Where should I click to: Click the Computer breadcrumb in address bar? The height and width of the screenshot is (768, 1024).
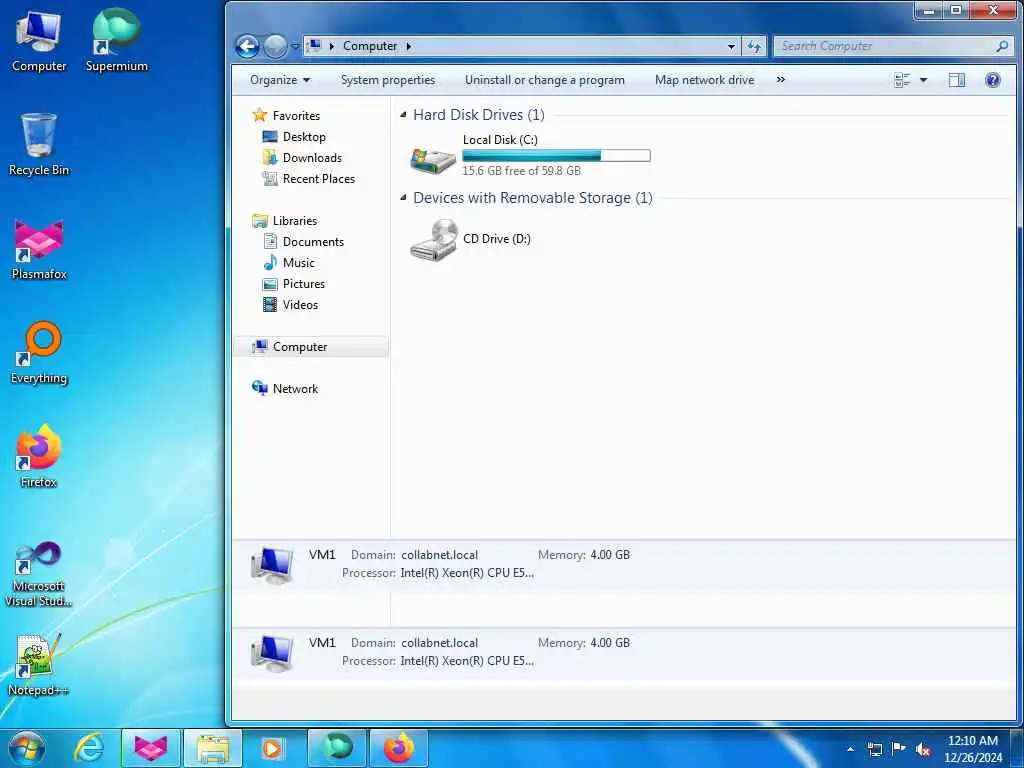370,46
